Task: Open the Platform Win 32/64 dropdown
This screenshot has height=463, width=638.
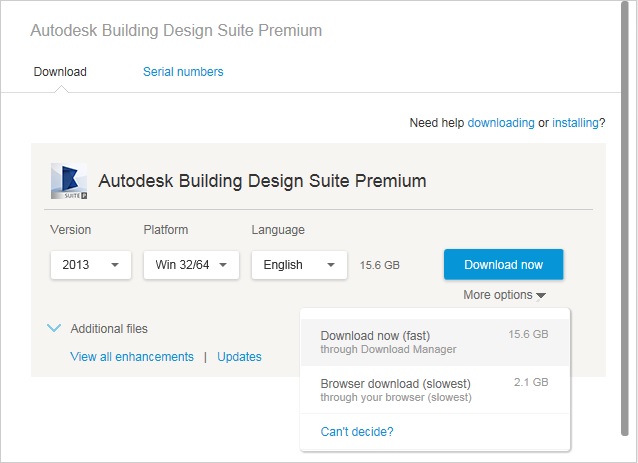Action: [x=191, y=265]
